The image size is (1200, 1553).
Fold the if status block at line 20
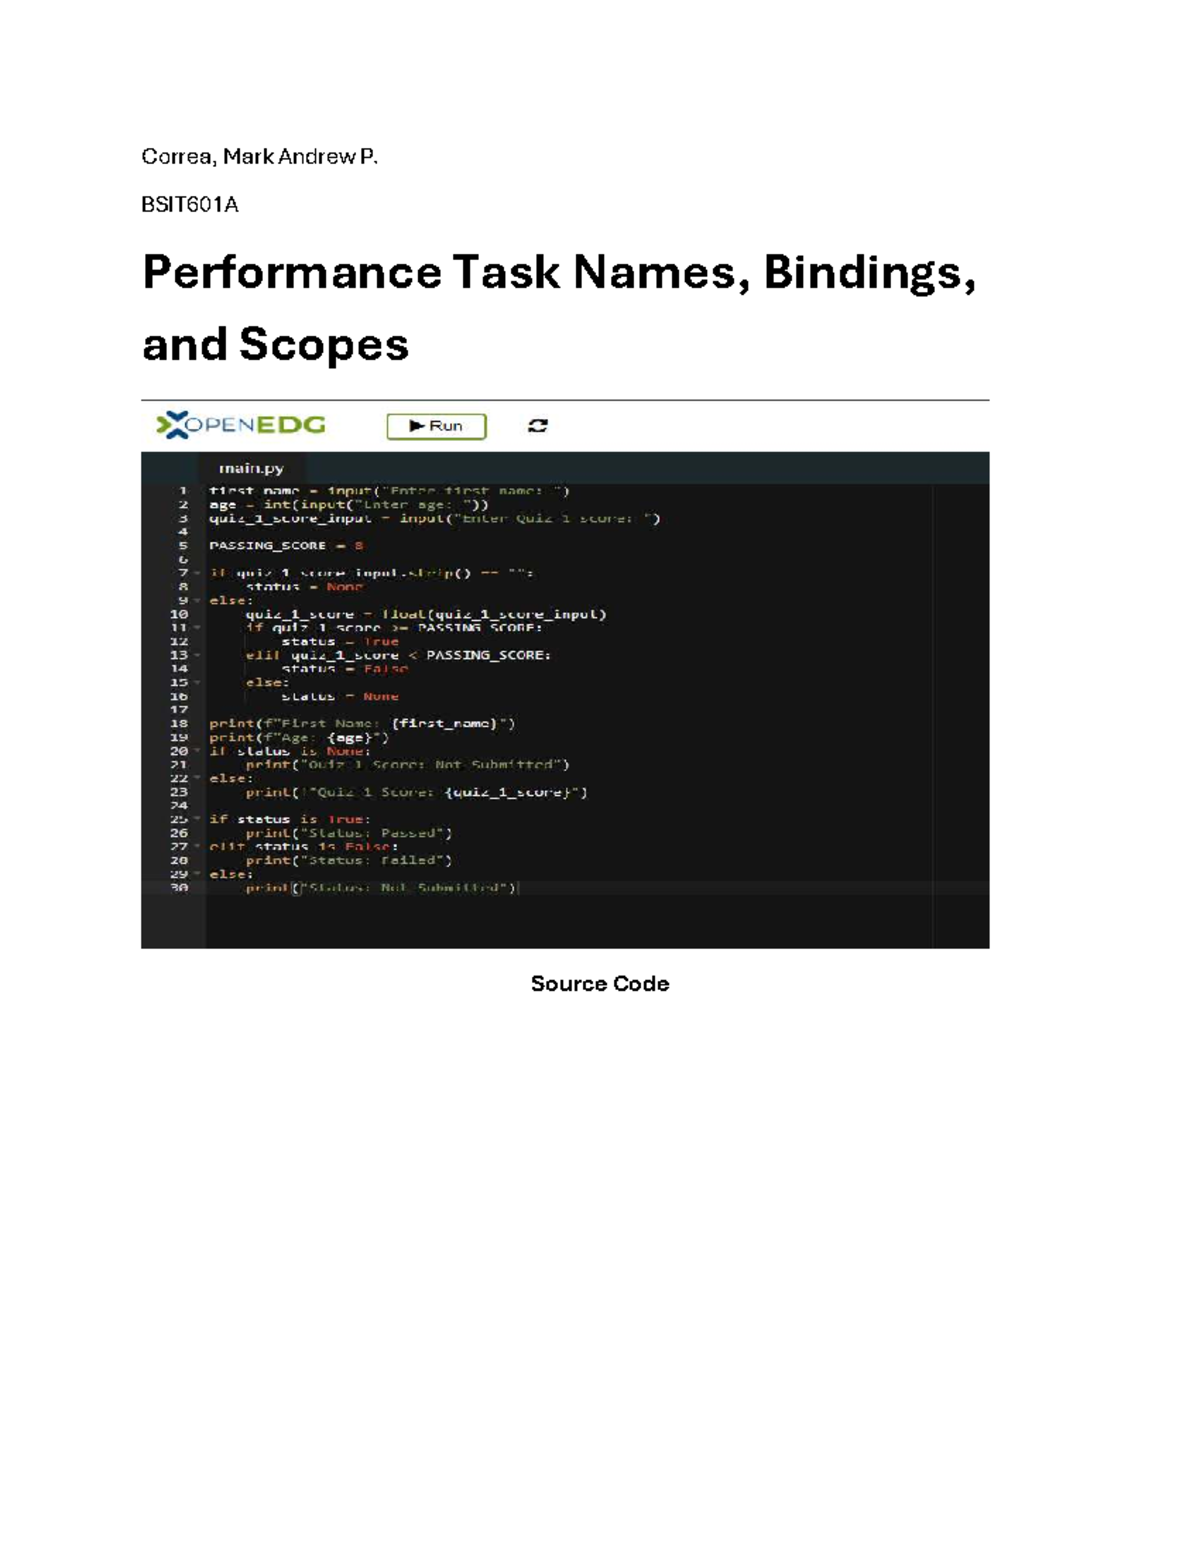tap(197, 751)
